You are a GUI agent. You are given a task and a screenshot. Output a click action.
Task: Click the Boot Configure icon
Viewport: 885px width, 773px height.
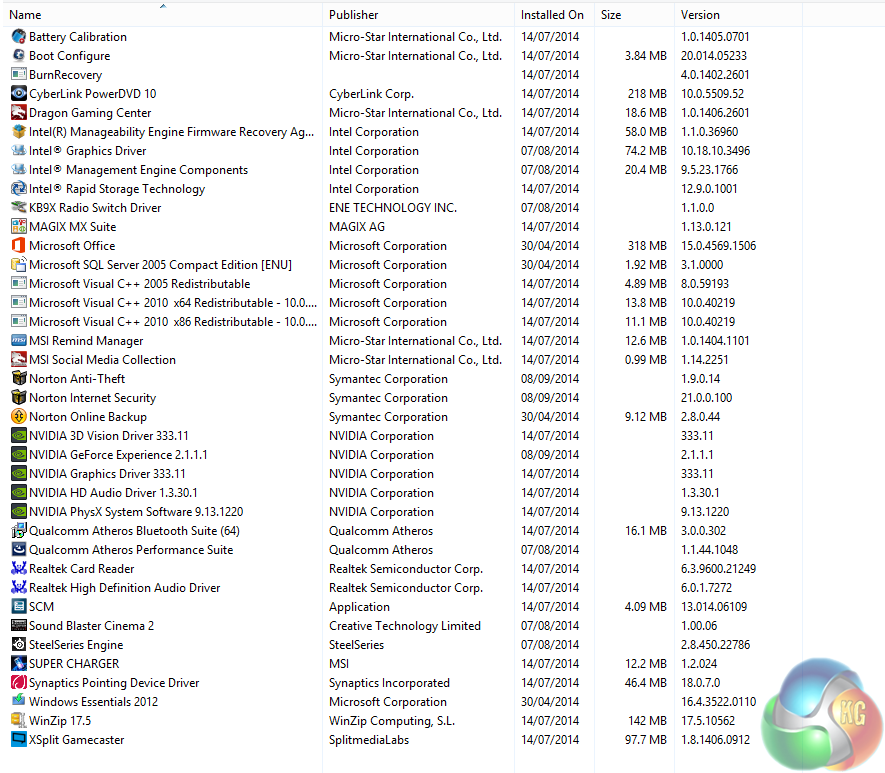(x=19, y=56)
